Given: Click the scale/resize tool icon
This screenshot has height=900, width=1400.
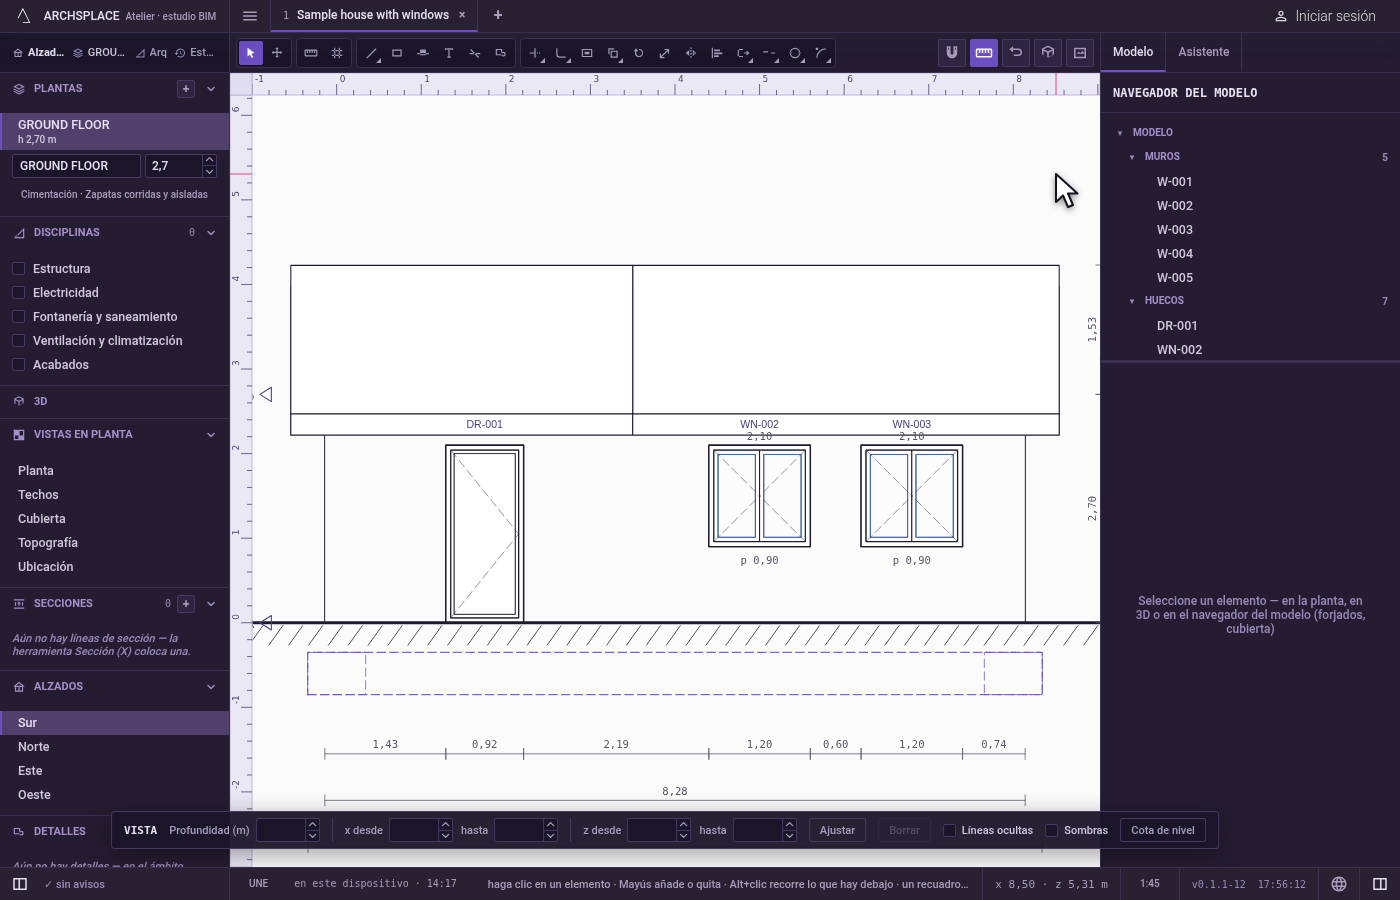Looking at the screenshot, I should click(x=665, y=53).
